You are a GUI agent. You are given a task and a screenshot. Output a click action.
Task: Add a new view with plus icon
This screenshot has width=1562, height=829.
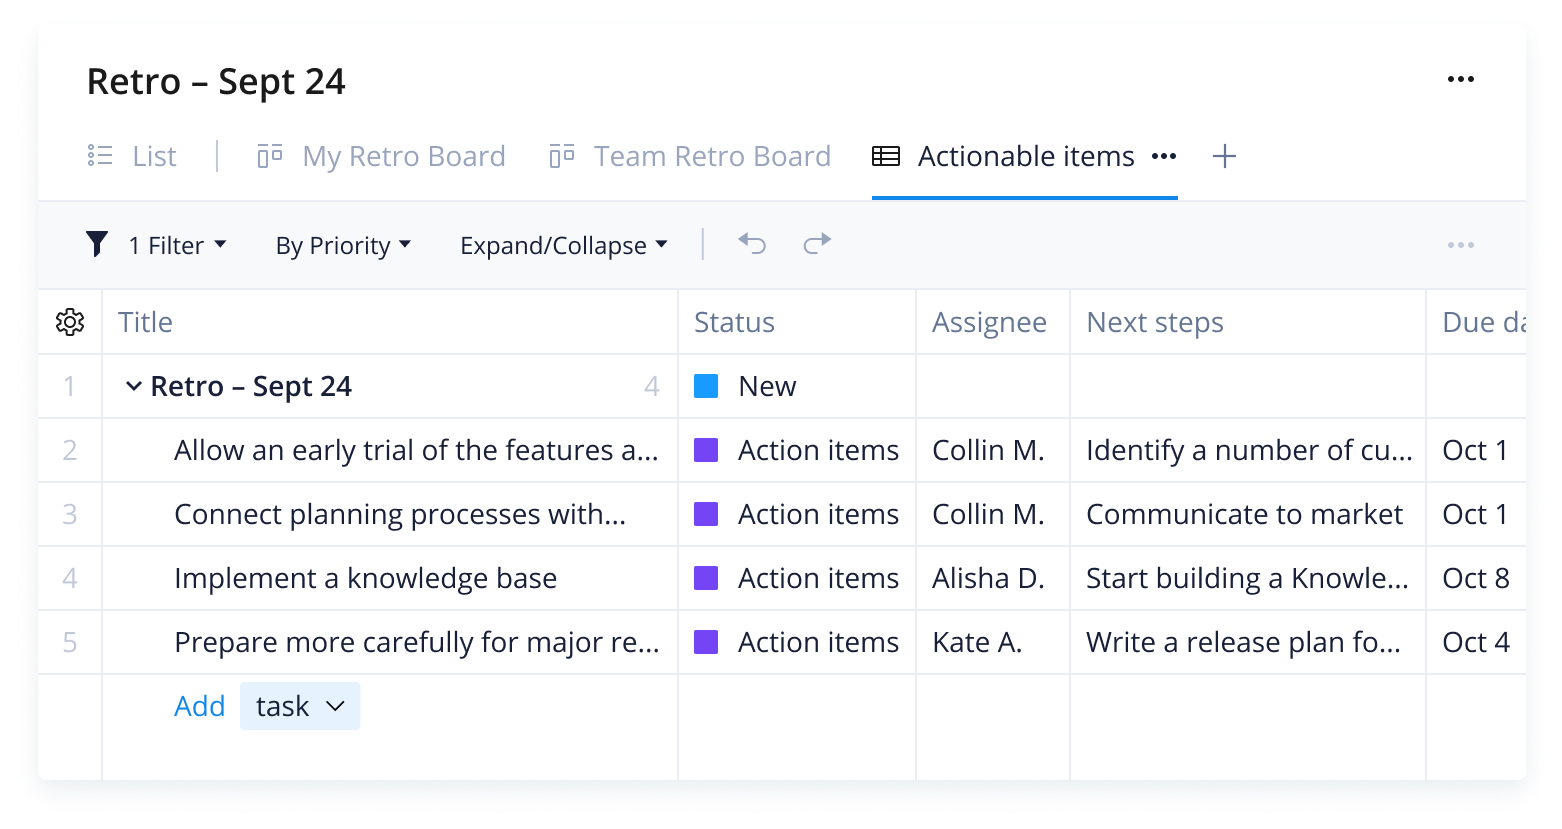1224,156
